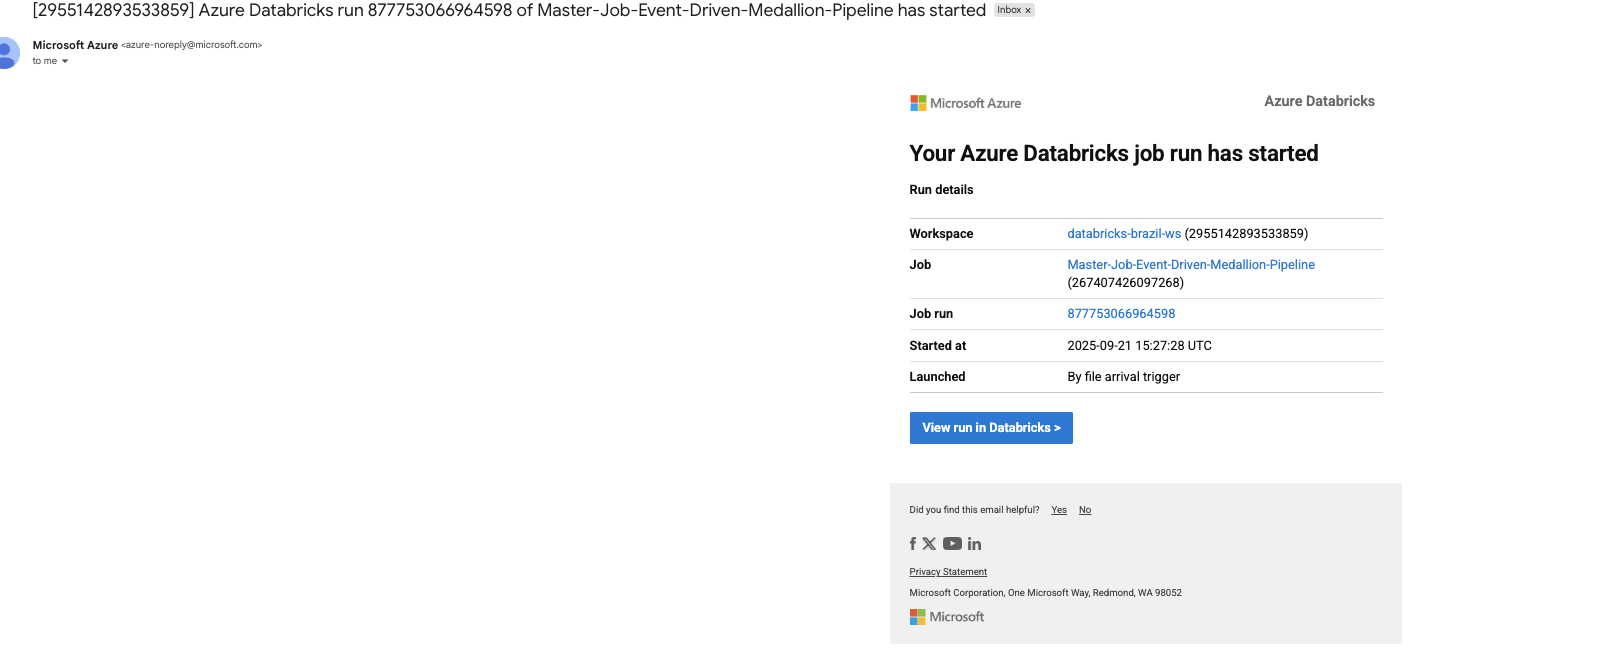Expand the "to me" recipient details arrow

[x=65, y=61]
